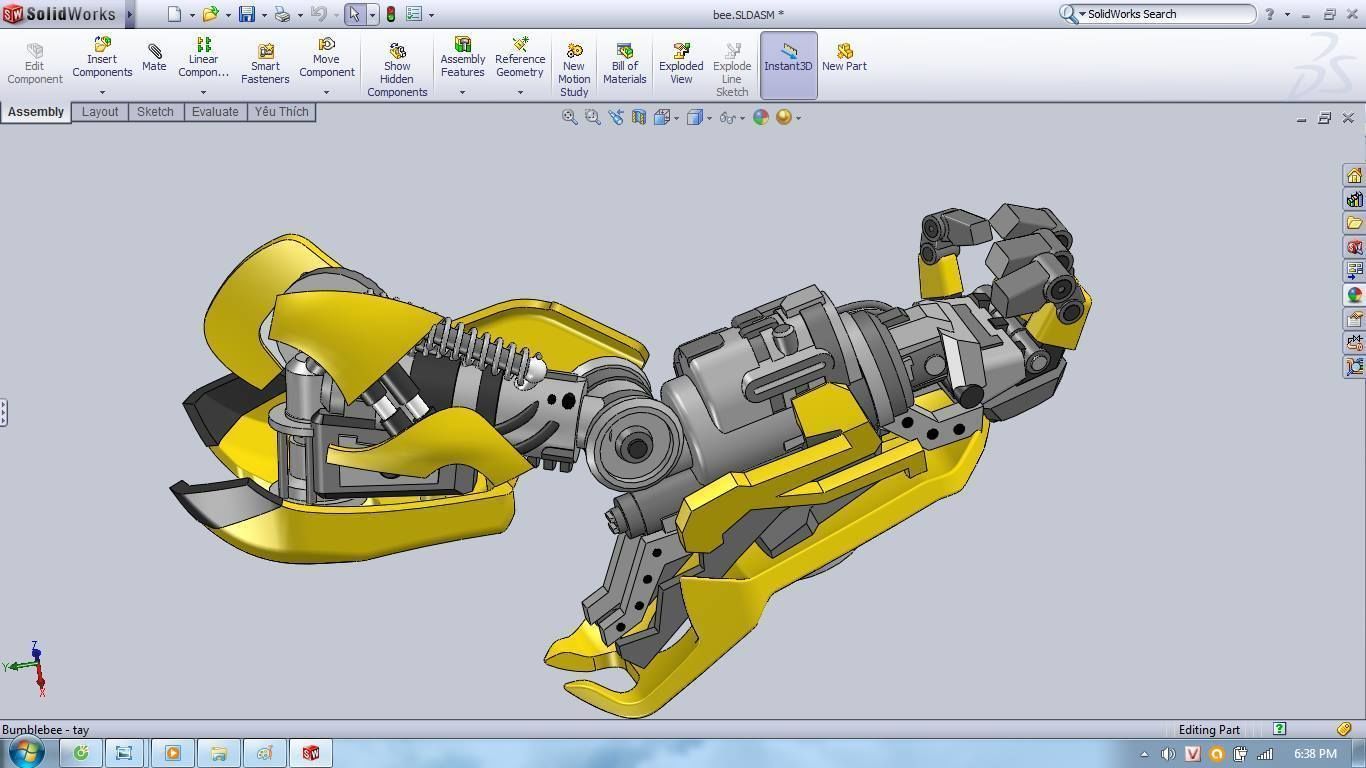Expand Reference Geometry dropdown arrow
This screenshot has width=1366, height=768.
click(x=520, y=92)
